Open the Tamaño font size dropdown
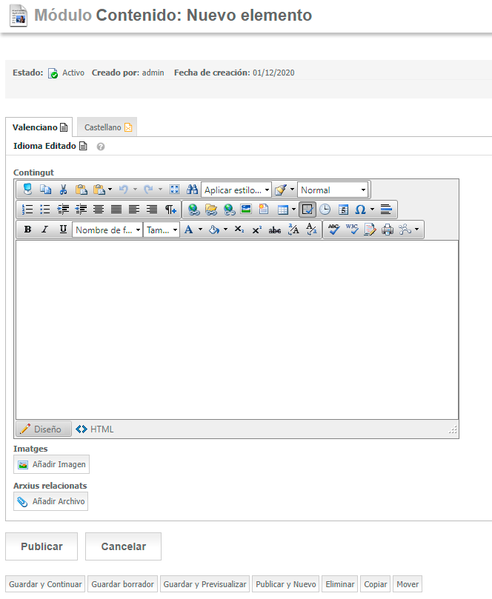This screenshot has height=599, width=492. click(161, 230)
